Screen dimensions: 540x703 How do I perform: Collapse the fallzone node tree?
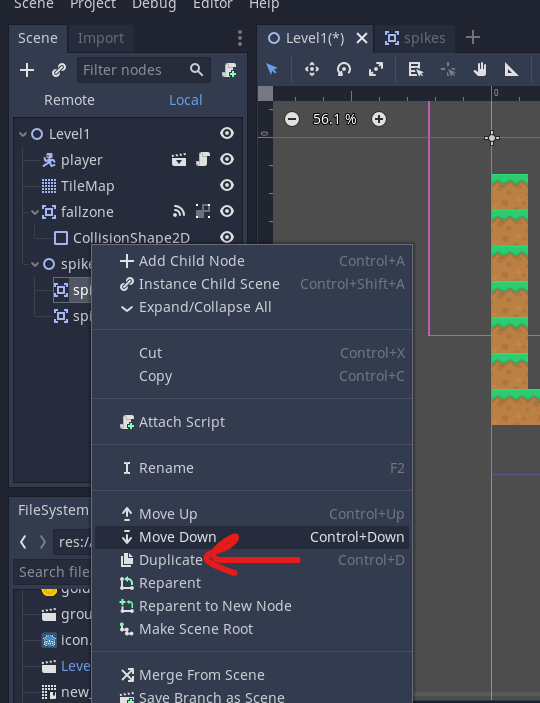pos(35,212)
